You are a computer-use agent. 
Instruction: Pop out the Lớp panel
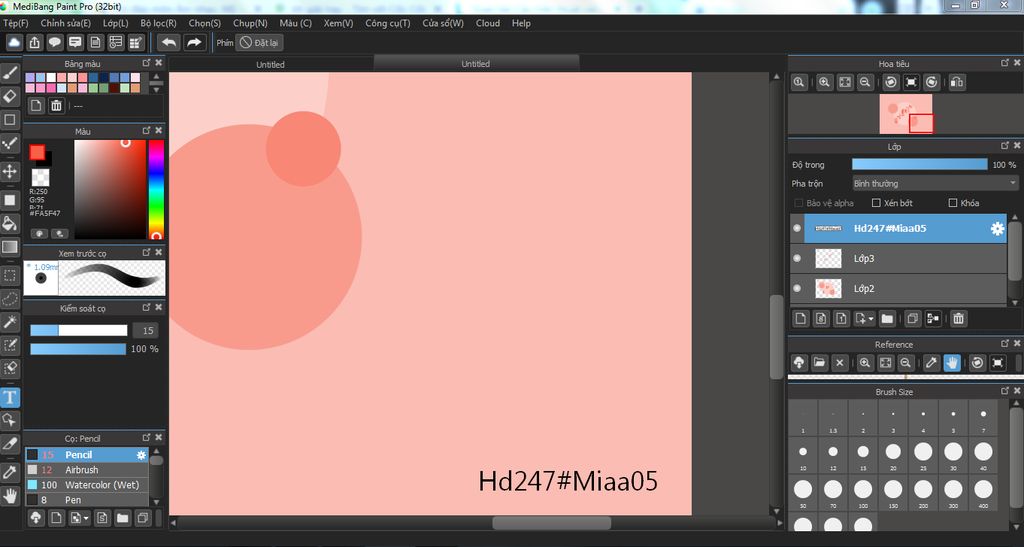1005,146
